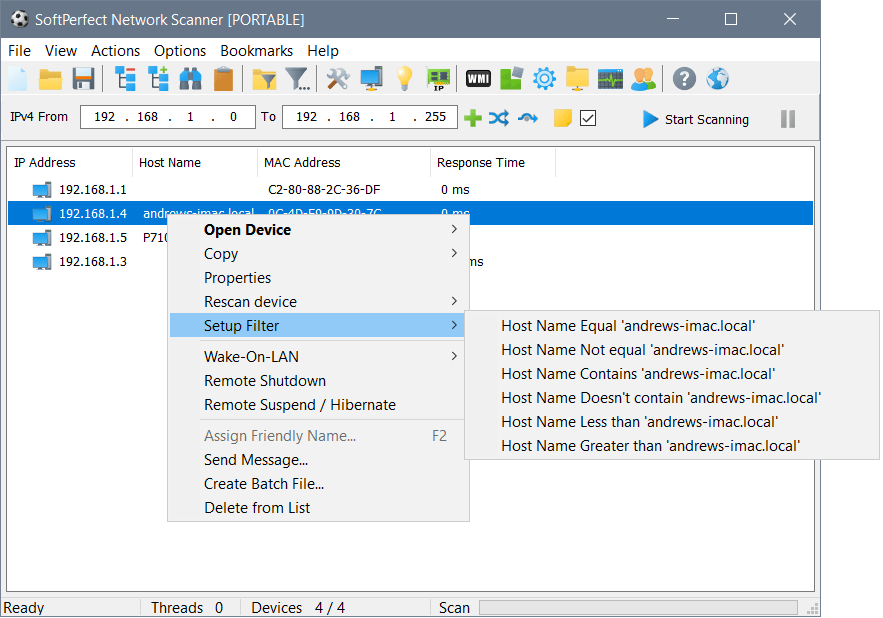Open the WMI query icon
Screen dimensions: 883x618
click(x=478, y=79)
